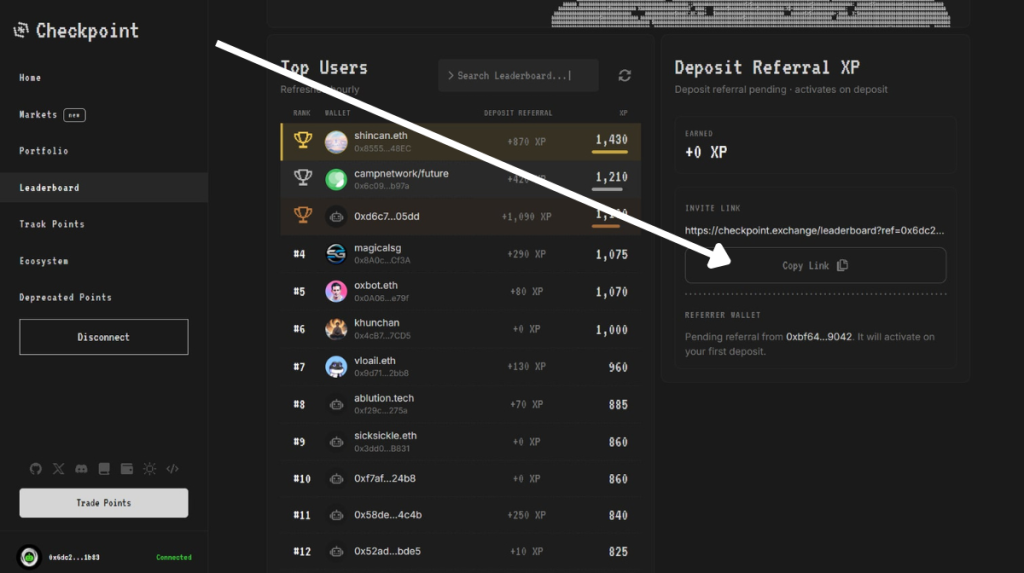The height and width of the screenshot is (573, 1024).
Task: Click the earned +0 XP value
Action: coord(706,152)
